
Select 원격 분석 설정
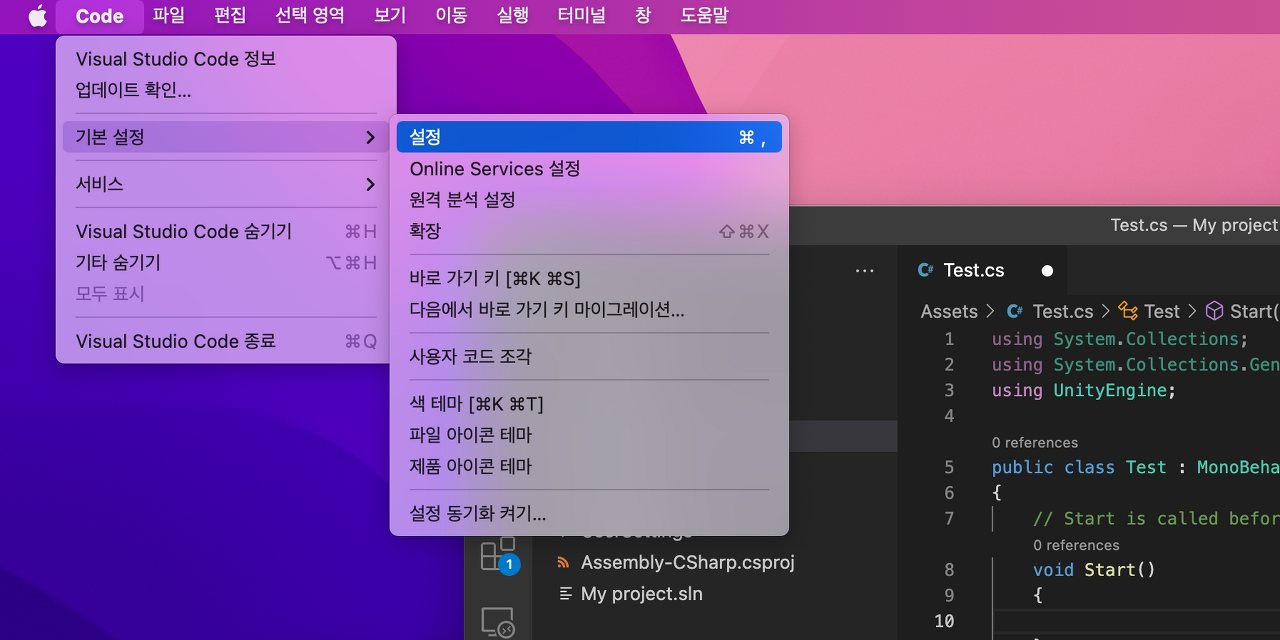pyautogui.click(x=589, y=200)
